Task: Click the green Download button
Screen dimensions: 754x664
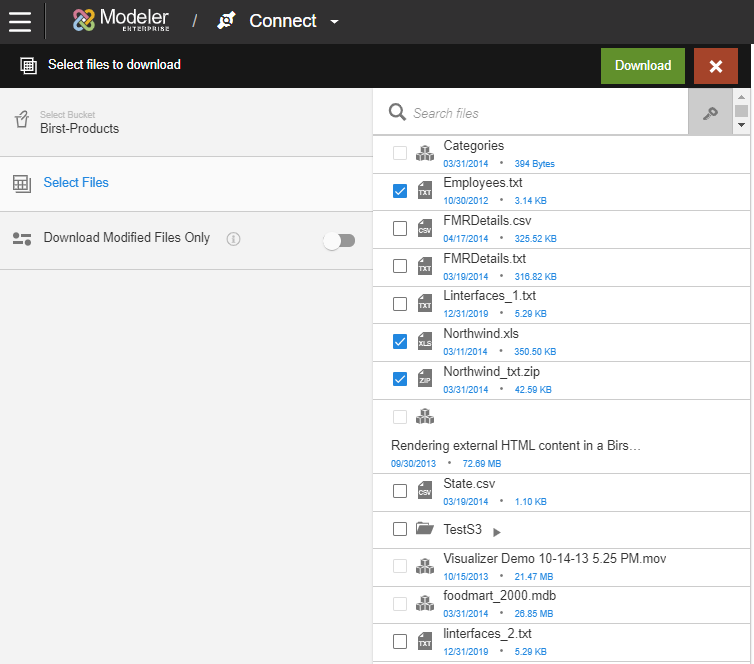Action: 642,66
